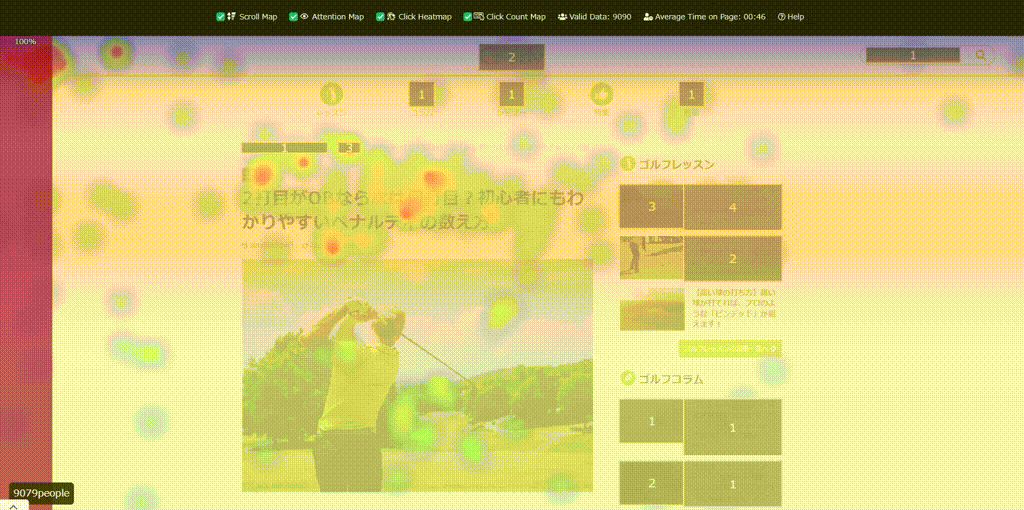Click the Scroll Map icon in toolbar
Image resolution: width=1024 pixels, height=510 pixels.
coord(231,16)
